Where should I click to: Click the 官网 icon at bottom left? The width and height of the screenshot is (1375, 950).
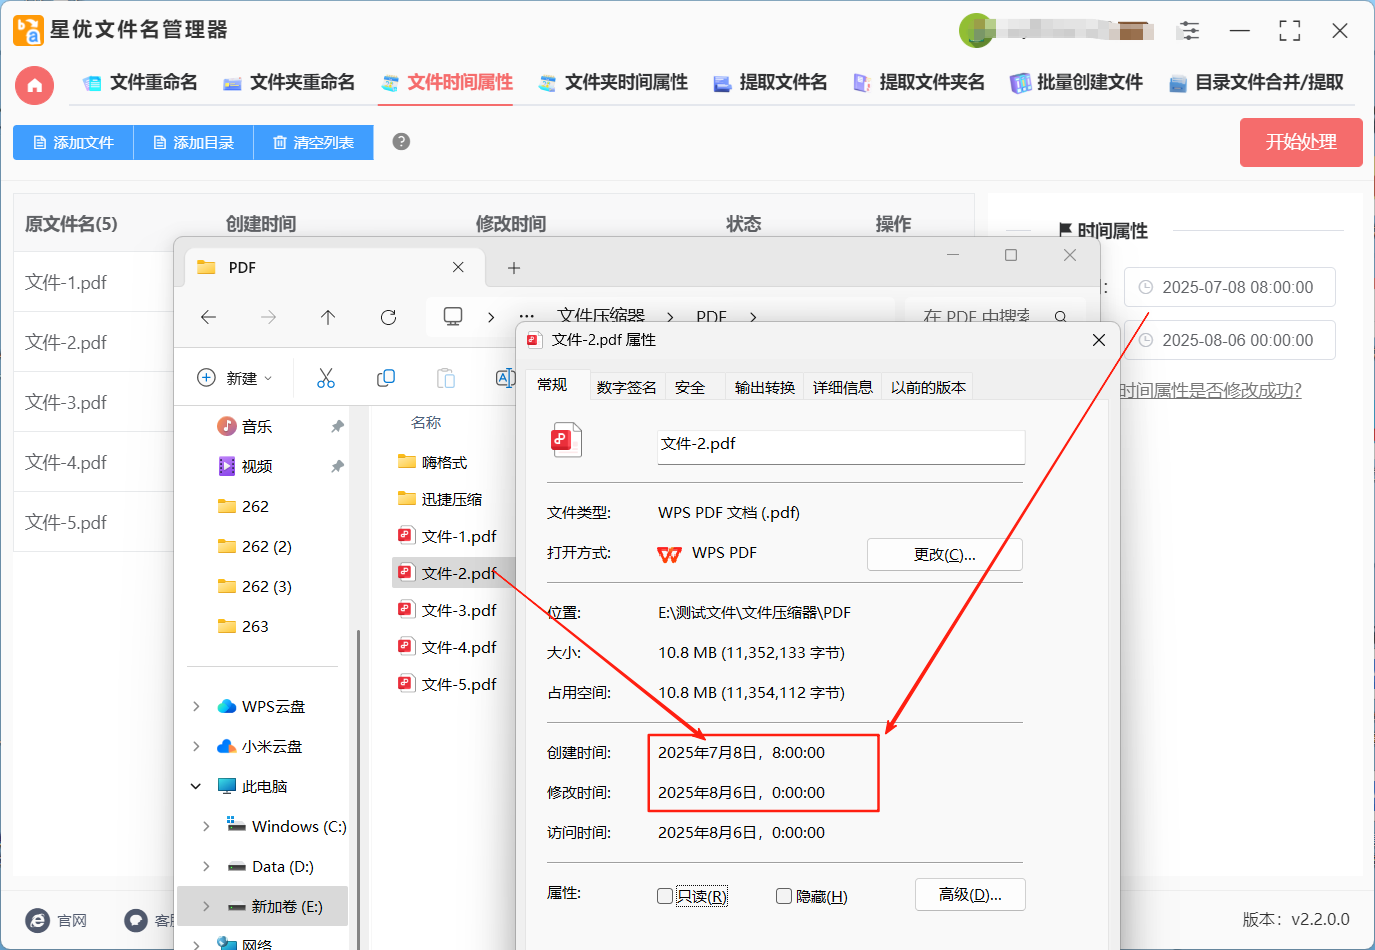(x=38, y=920)
